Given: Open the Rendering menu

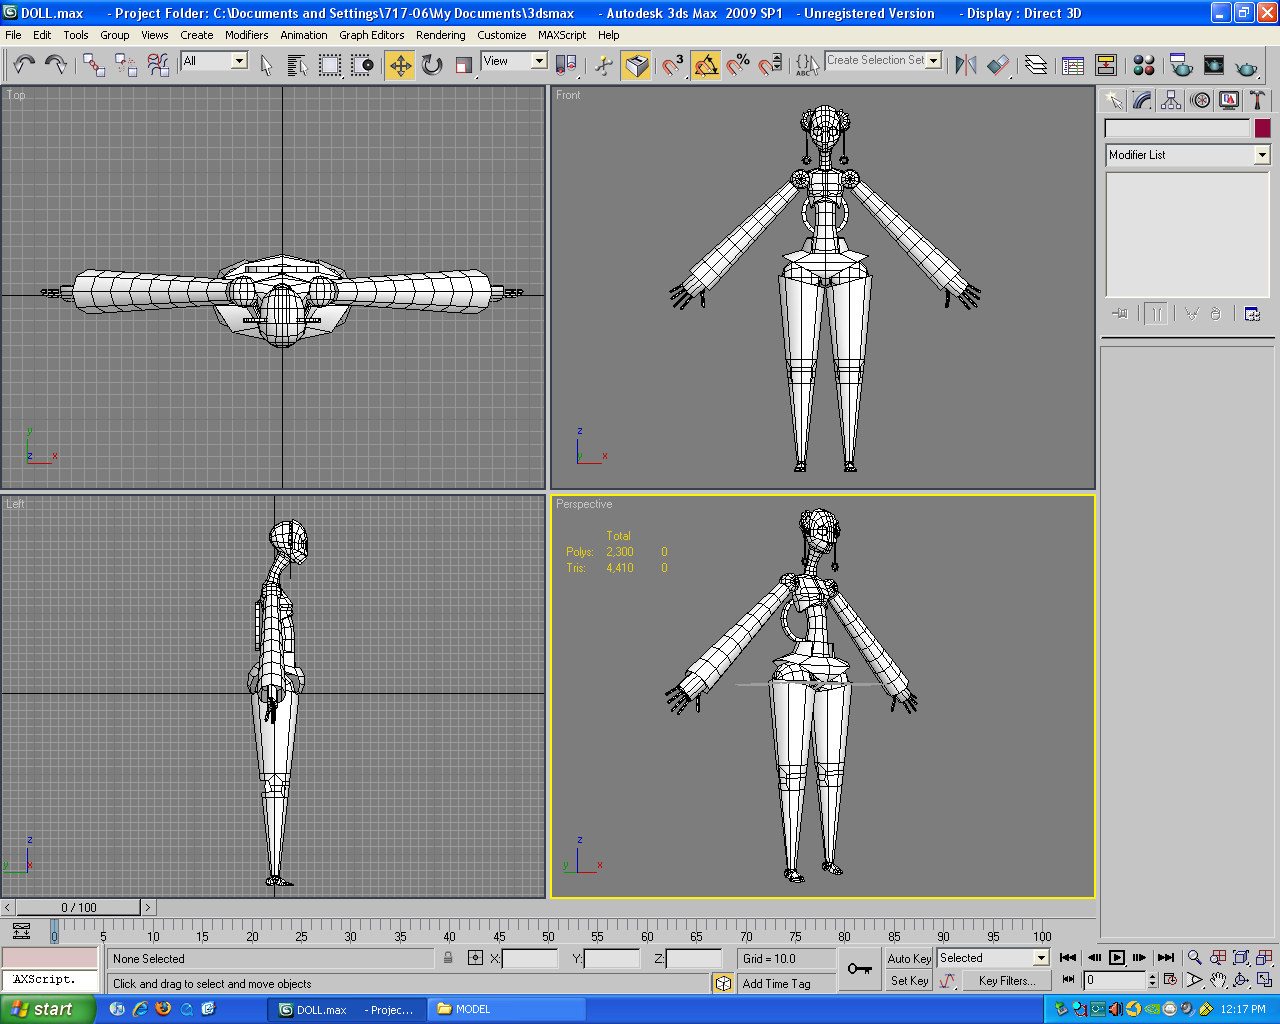Looking at the screenshot, I should point(441,35).
